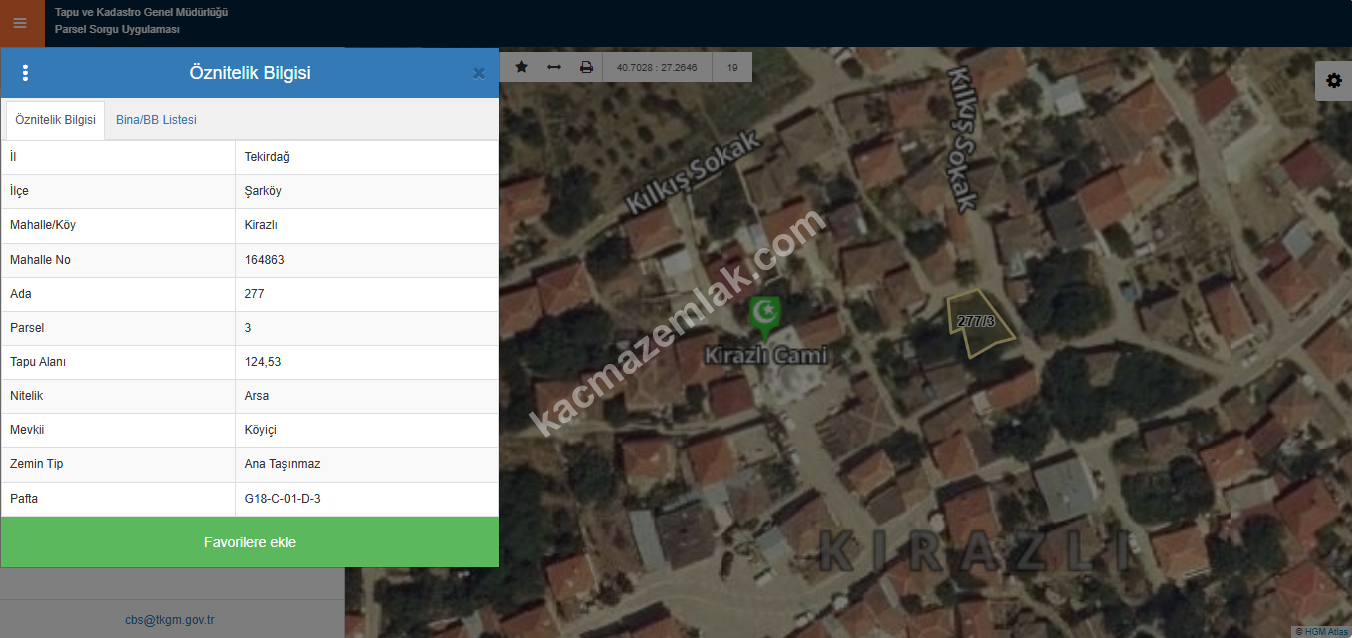
Task: Select the Öznitelik Bilgisi tab
Action: pos(55,120)
